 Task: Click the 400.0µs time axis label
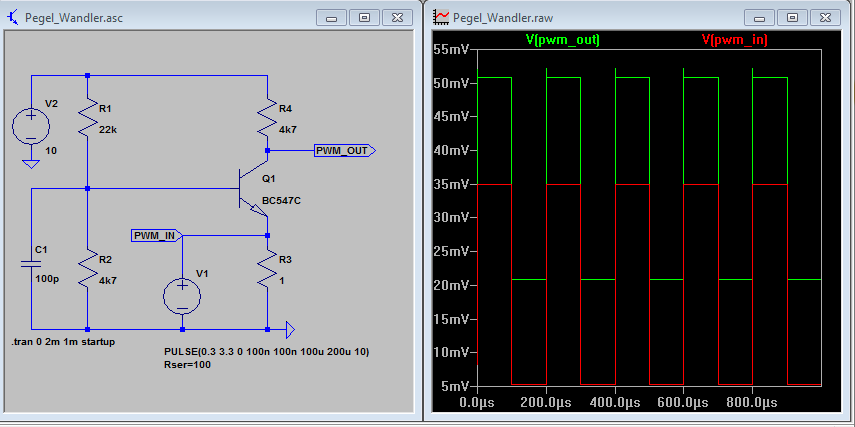[x=615, y=403]
